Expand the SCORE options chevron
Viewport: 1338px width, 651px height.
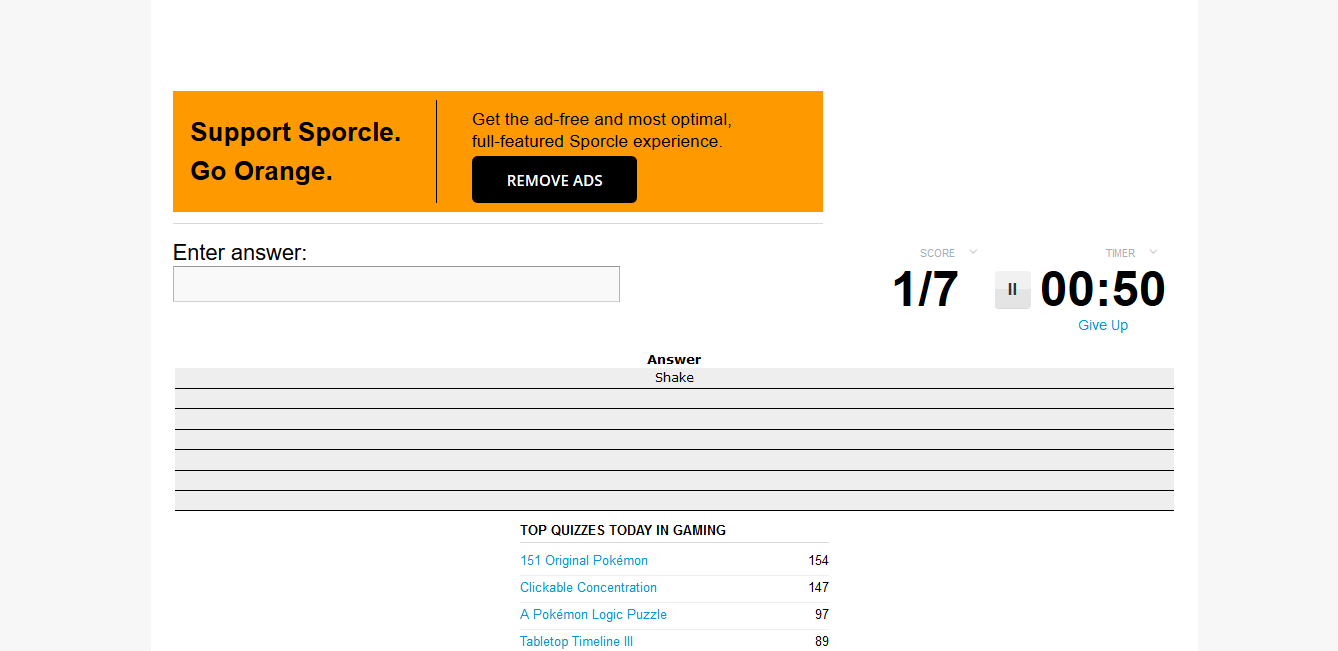tap(973, 252)
